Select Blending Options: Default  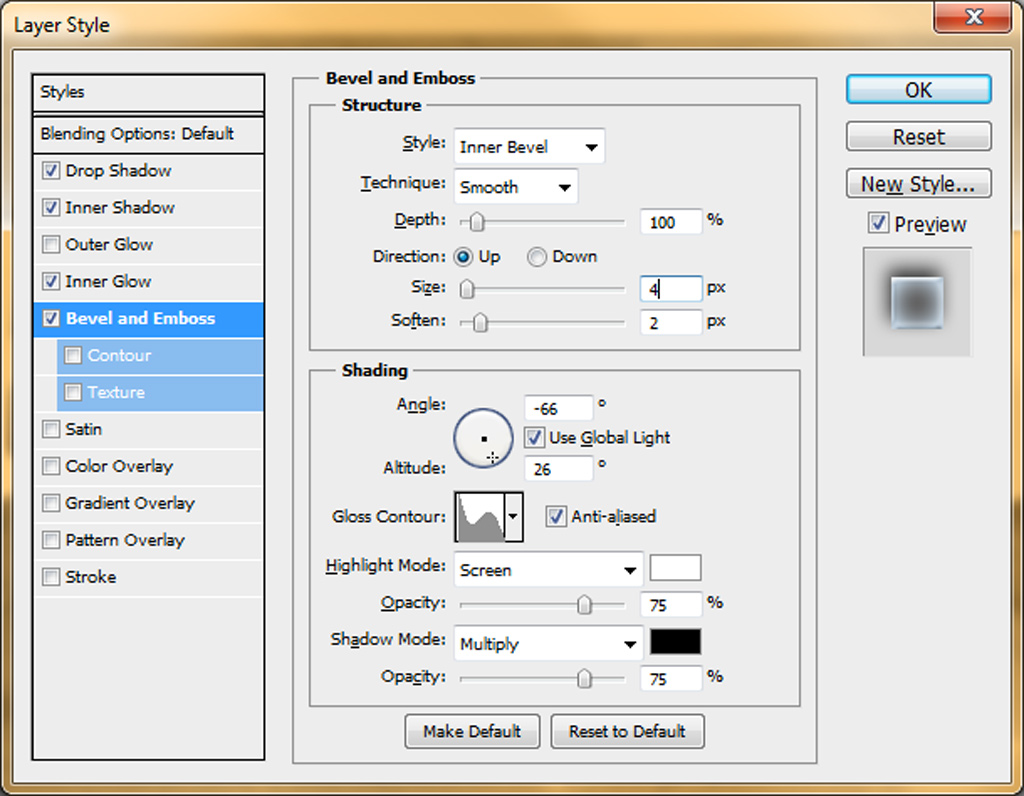coord(148,135)
